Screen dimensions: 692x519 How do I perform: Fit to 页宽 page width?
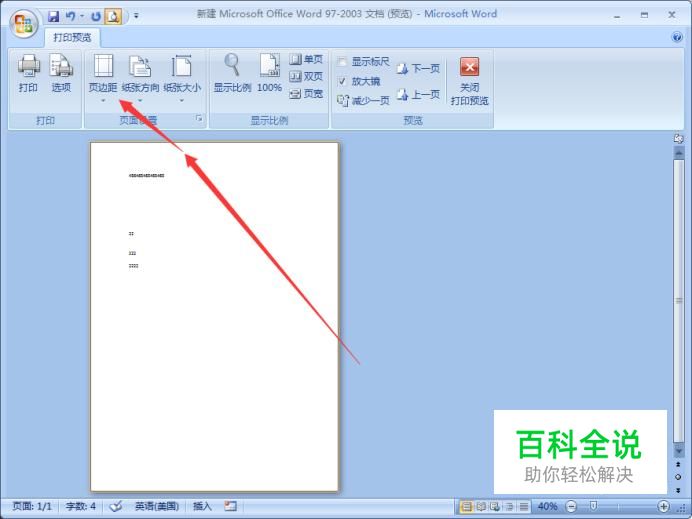306,94
